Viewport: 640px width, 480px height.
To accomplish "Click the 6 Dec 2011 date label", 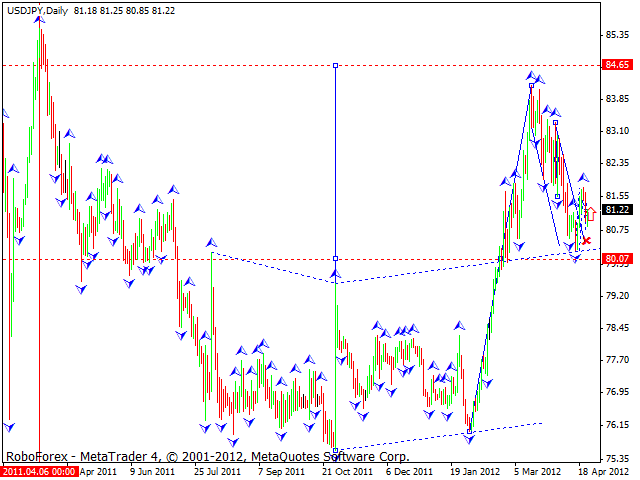I will tap(409, 471).
